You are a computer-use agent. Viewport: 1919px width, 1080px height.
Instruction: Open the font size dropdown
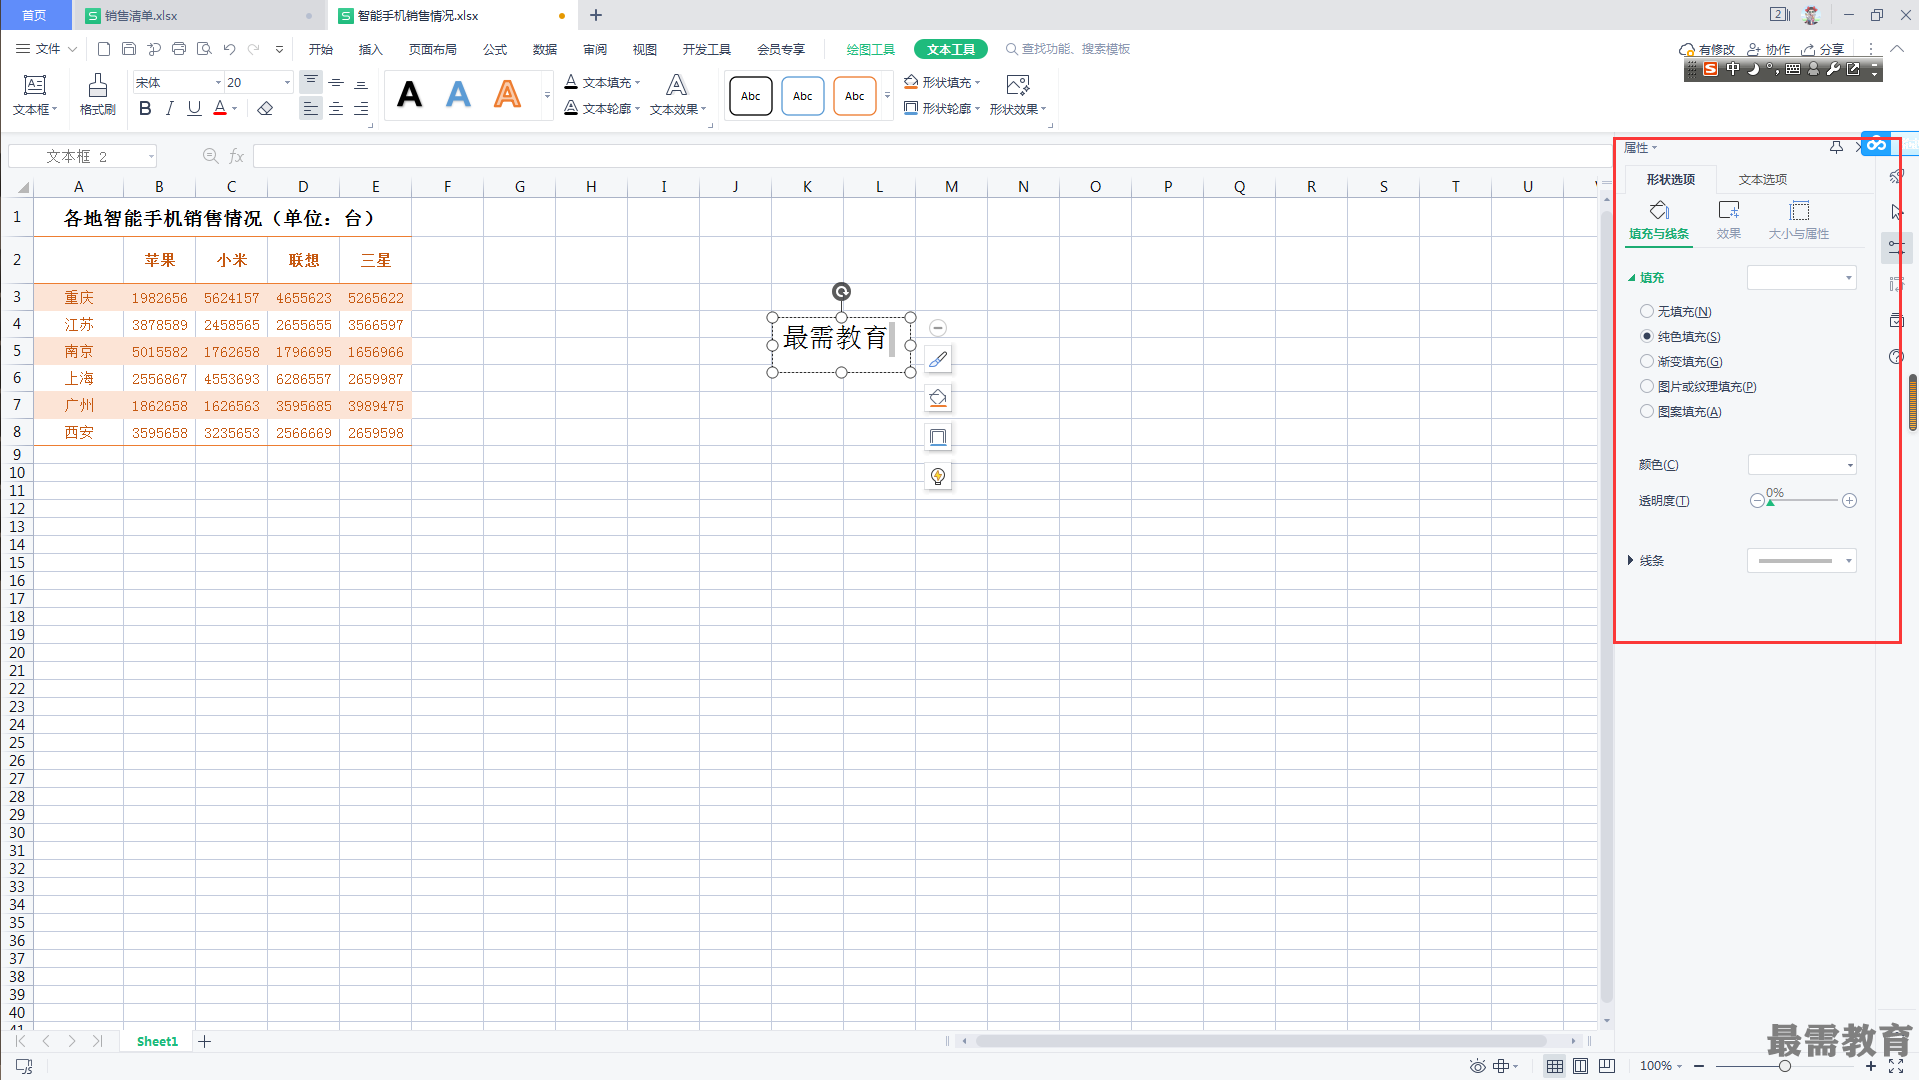coord(287,83)
